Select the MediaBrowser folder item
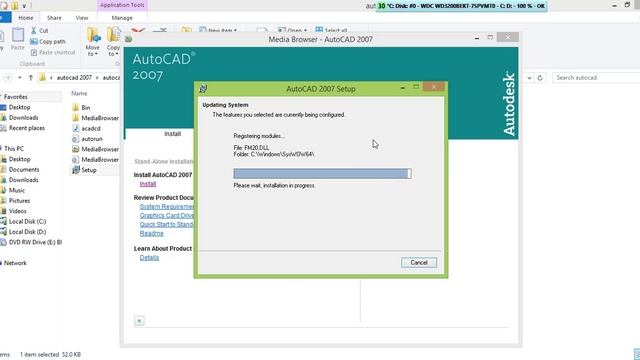Image resolution: width=640 pixels, height=360 pixels. pos(96,118)
